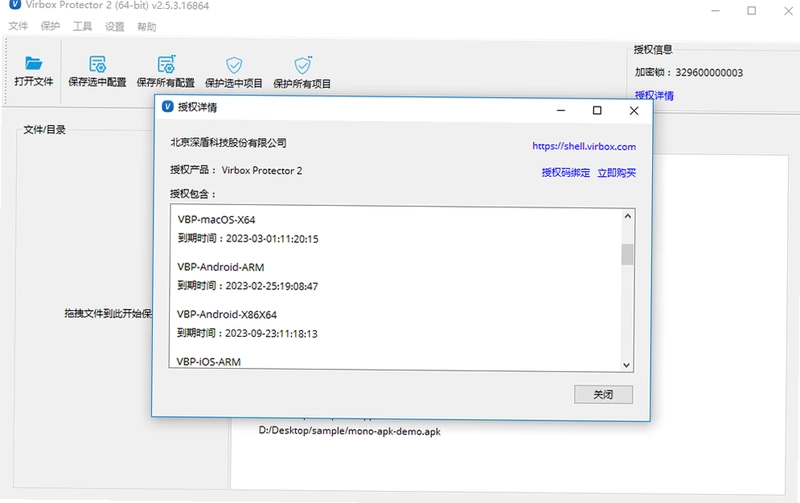Close the 授权详情 dialog with X
800x503 pixels.
634,110
